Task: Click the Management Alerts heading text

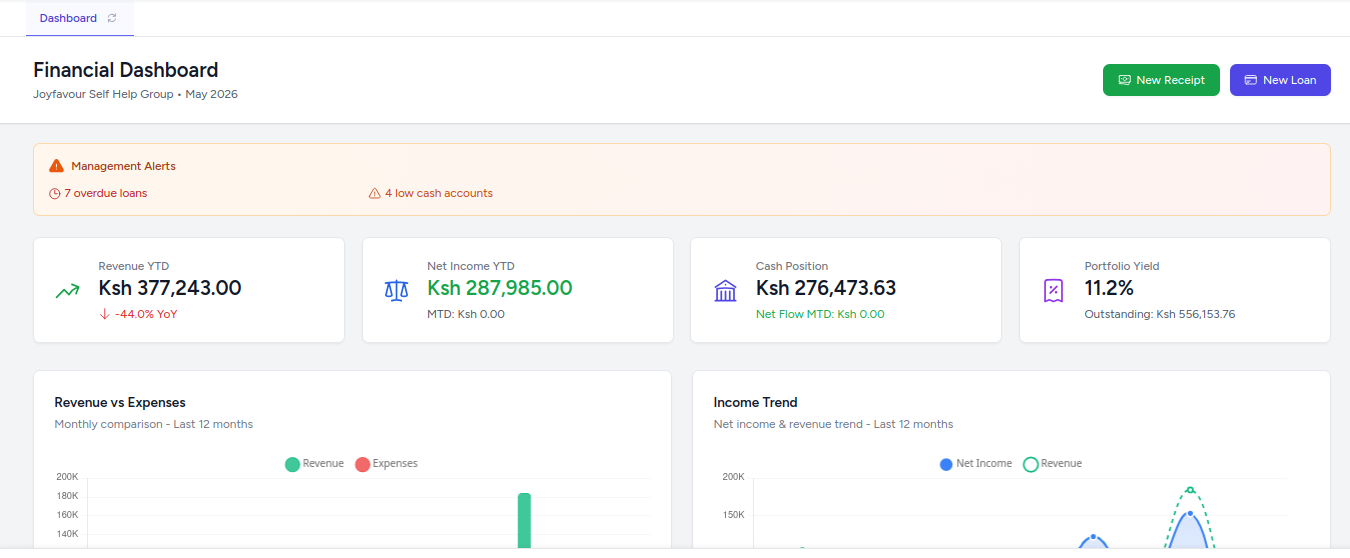Action: (123, 166)
